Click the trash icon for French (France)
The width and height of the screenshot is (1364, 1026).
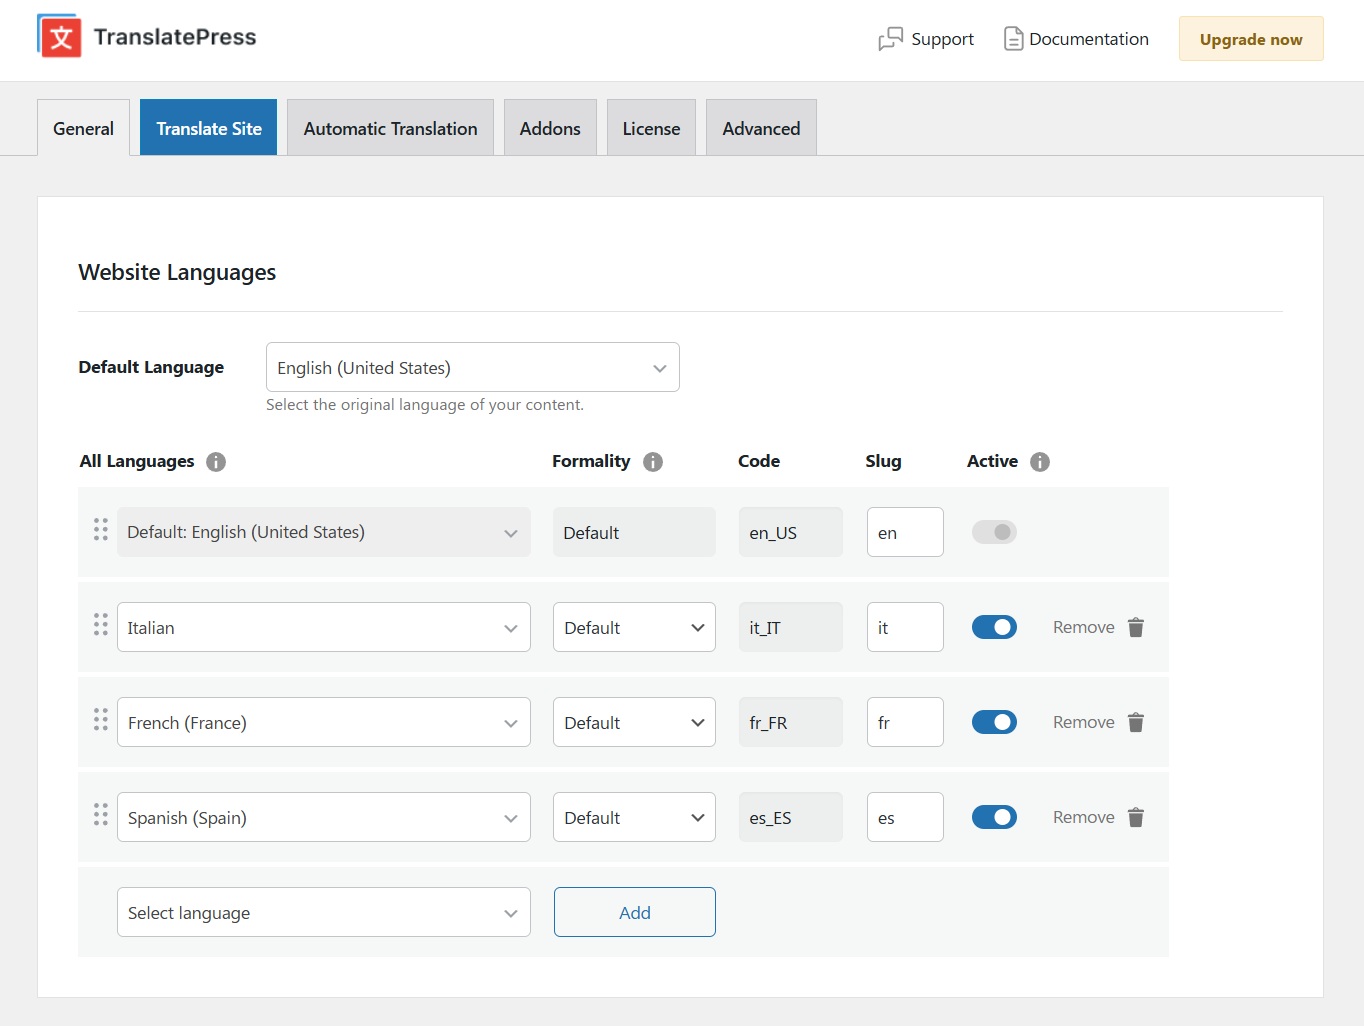[1136, 723]
